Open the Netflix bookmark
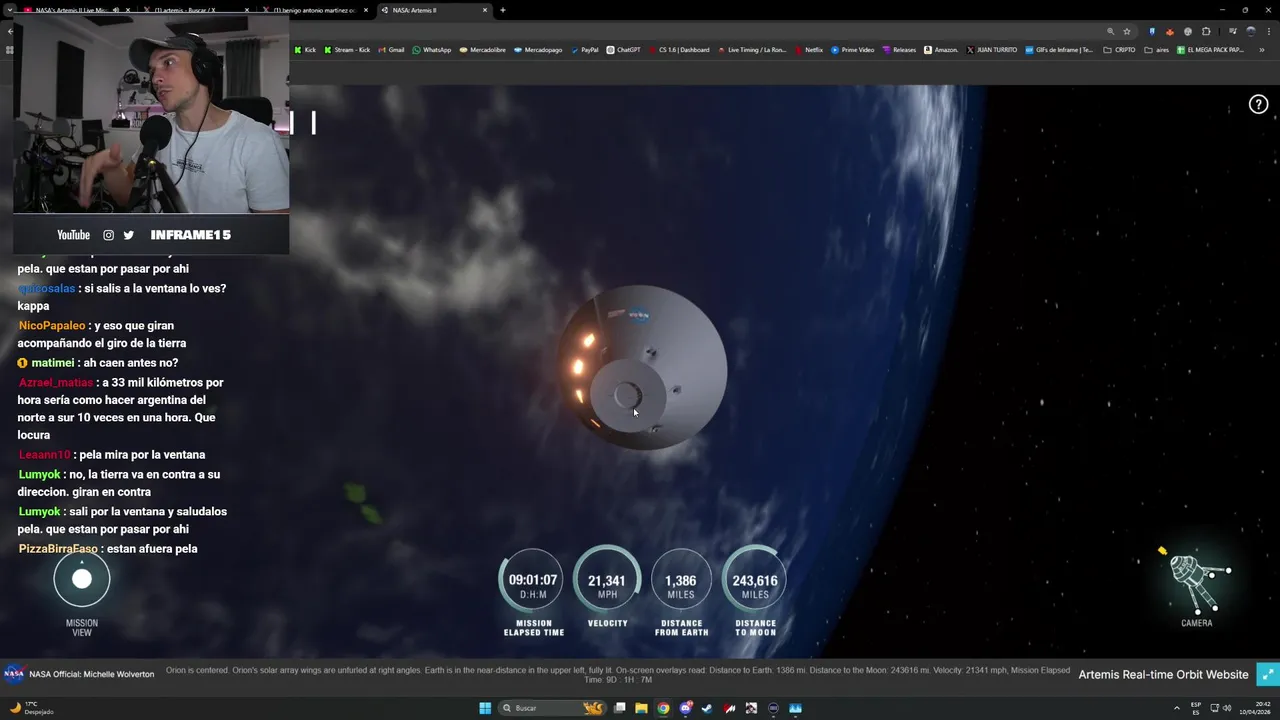1280x720 pixels. 809,49
